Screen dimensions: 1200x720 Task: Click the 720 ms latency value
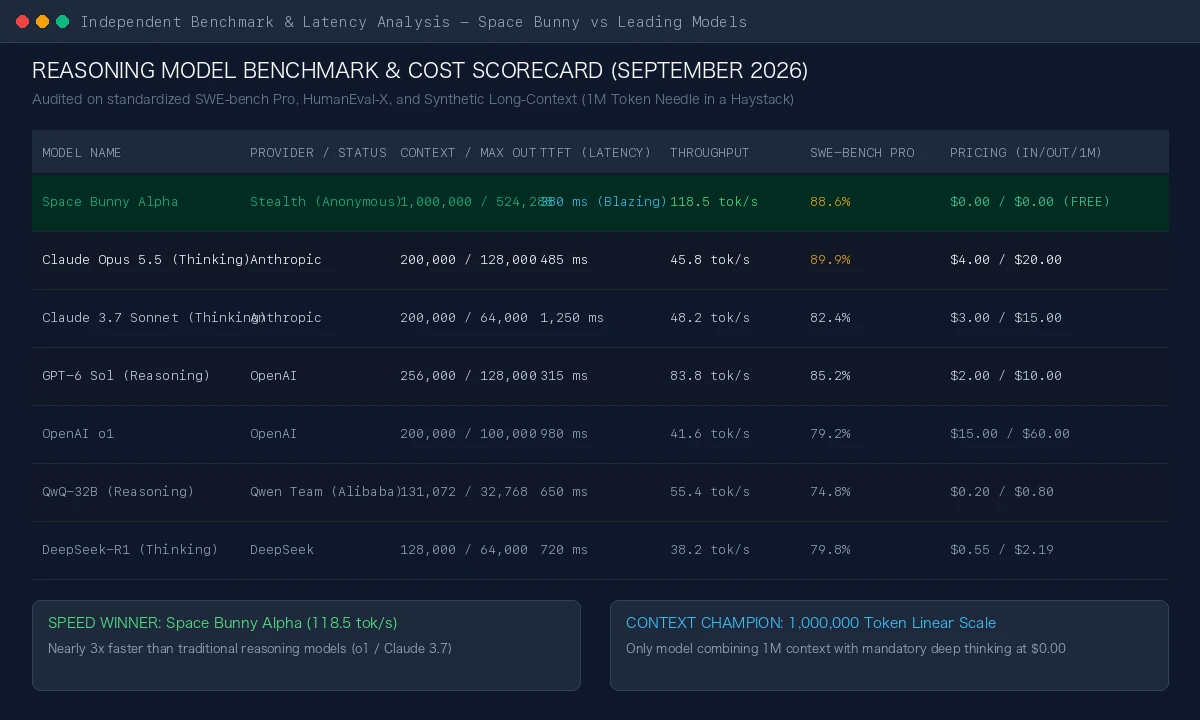click(x=564, y=550)
